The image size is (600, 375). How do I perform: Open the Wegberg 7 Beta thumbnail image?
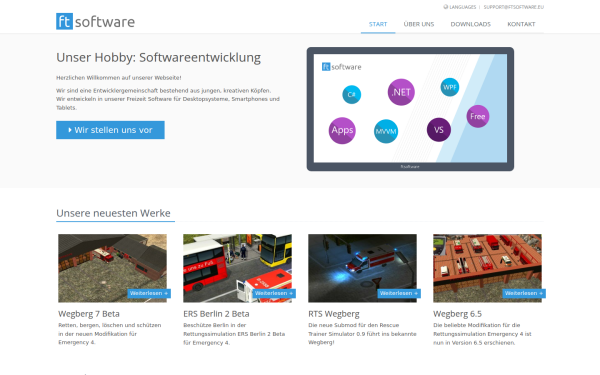pyautogui.click(x=112, y=268)
